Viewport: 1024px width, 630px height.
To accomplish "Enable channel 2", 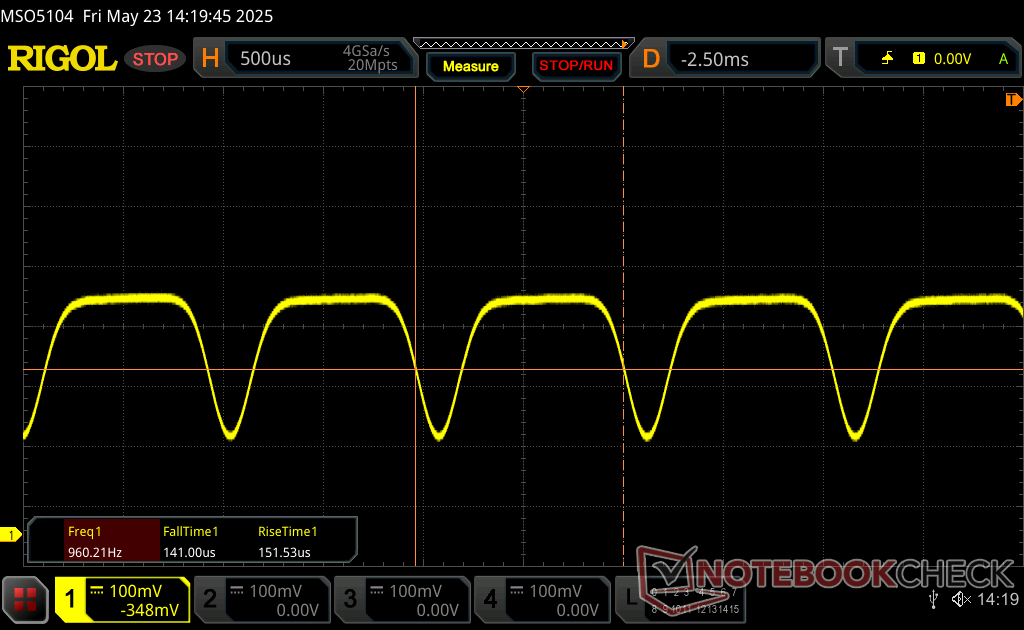I will [261, 600].
